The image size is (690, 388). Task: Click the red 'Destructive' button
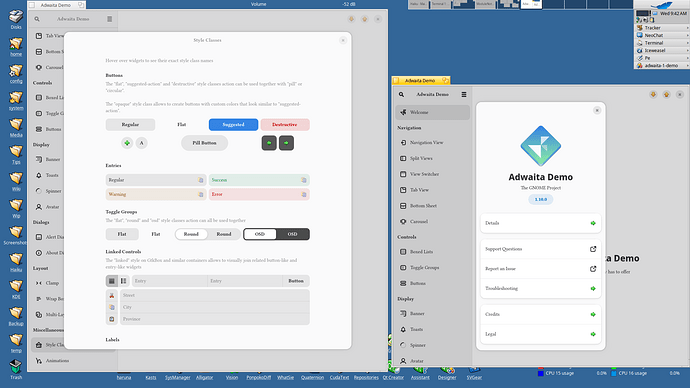pyautogui.click(x=285, y=124)
